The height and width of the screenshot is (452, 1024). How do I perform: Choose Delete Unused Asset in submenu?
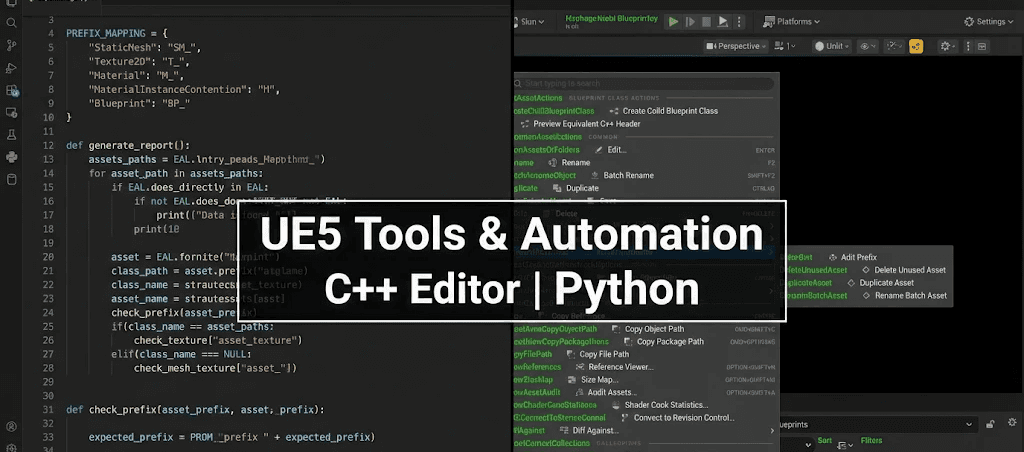coord(903,270)
